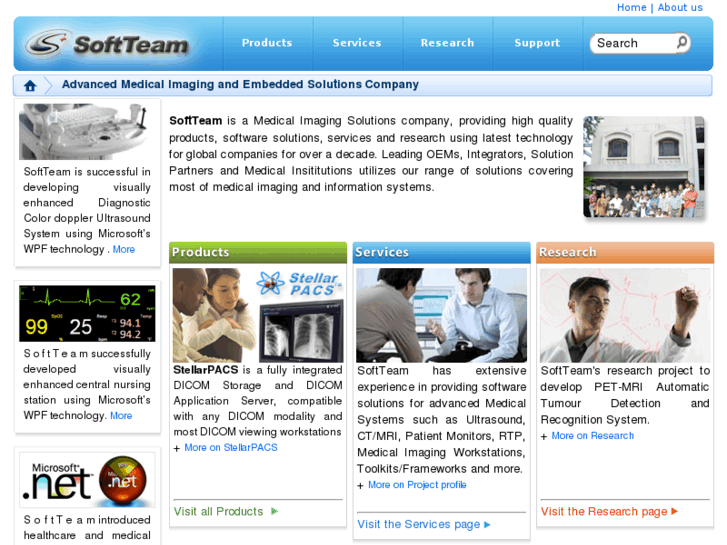Click the ultrasound machine thumbnail
The width and height of the screenshot is (727, 545).
(87, 132)
